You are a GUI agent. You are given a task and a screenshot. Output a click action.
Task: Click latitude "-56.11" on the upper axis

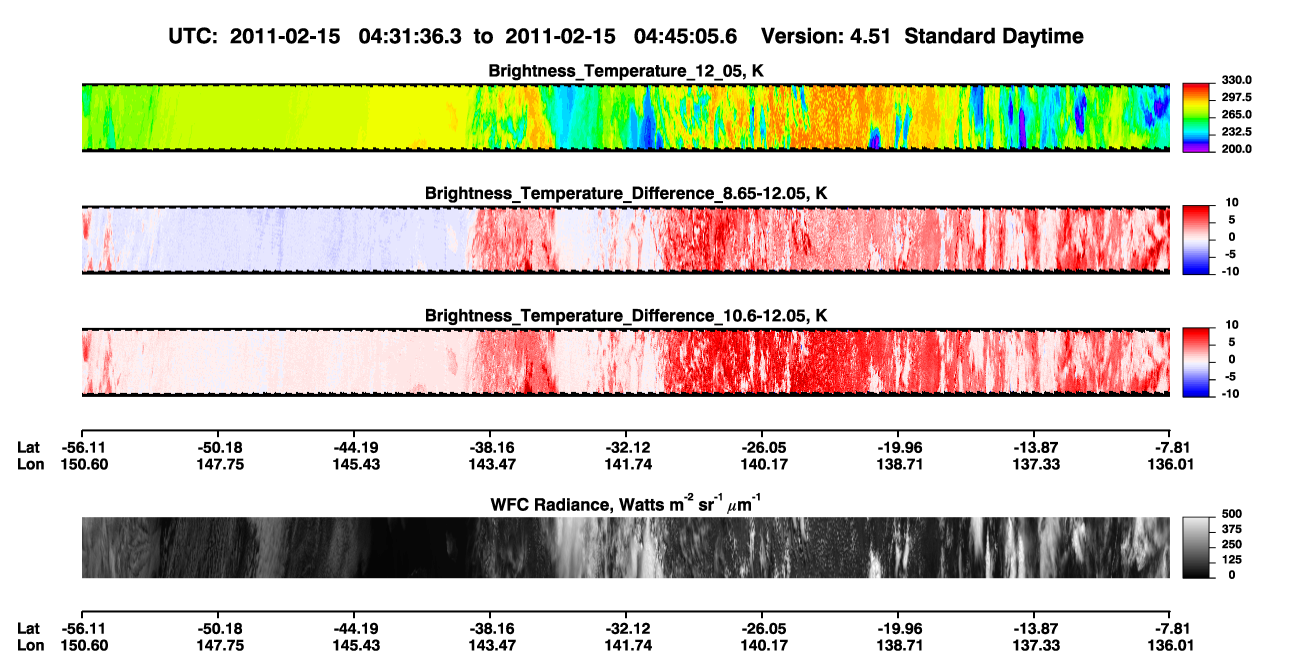tap(81, 447)
